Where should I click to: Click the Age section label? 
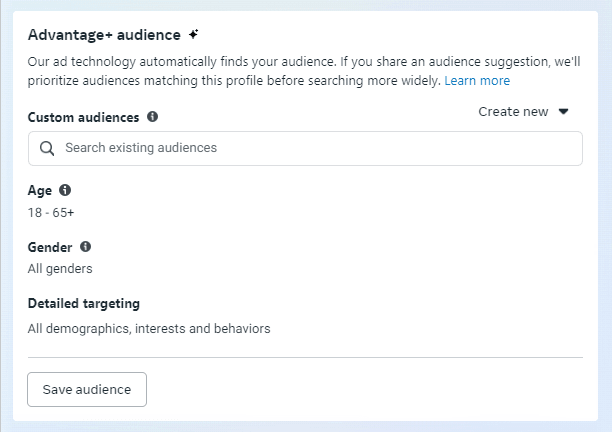coord(40,191)
